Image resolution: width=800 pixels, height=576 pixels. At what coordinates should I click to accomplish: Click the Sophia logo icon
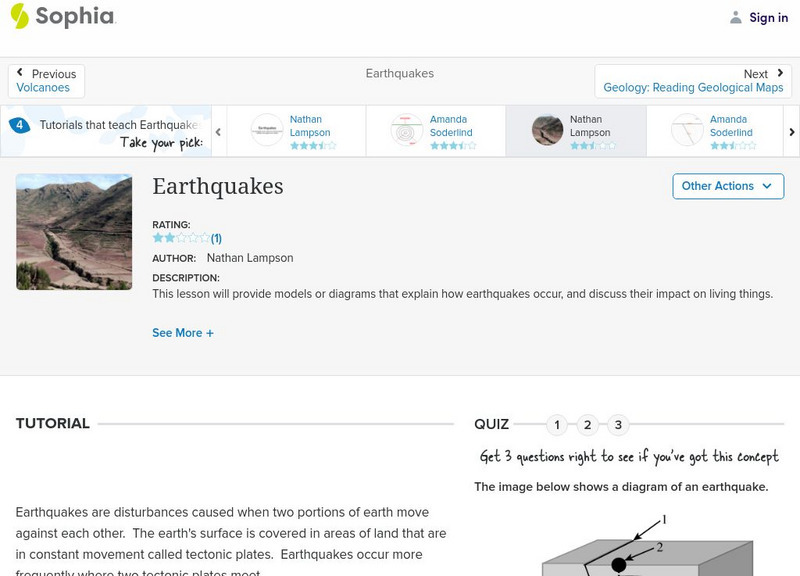[18, 17]
